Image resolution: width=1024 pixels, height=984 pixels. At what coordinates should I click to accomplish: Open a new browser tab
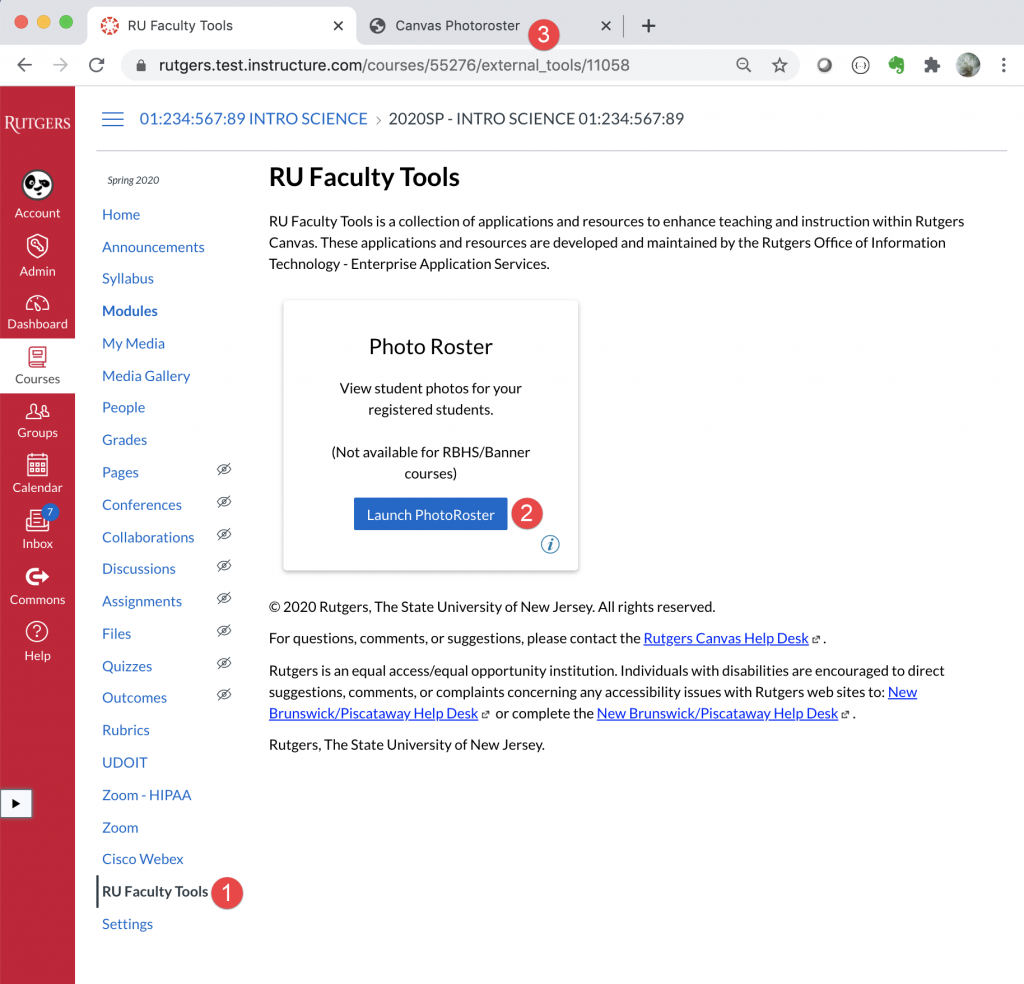(x=648, y=25)
